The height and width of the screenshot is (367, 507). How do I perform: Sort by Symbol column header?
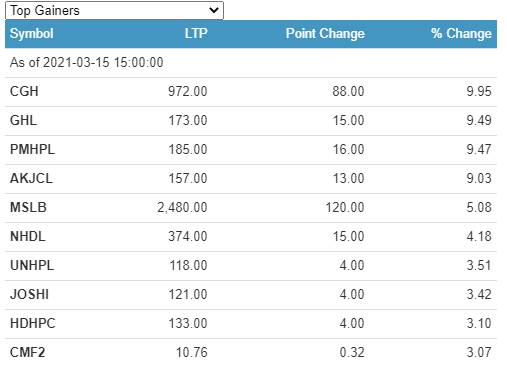tap(32, 34)
